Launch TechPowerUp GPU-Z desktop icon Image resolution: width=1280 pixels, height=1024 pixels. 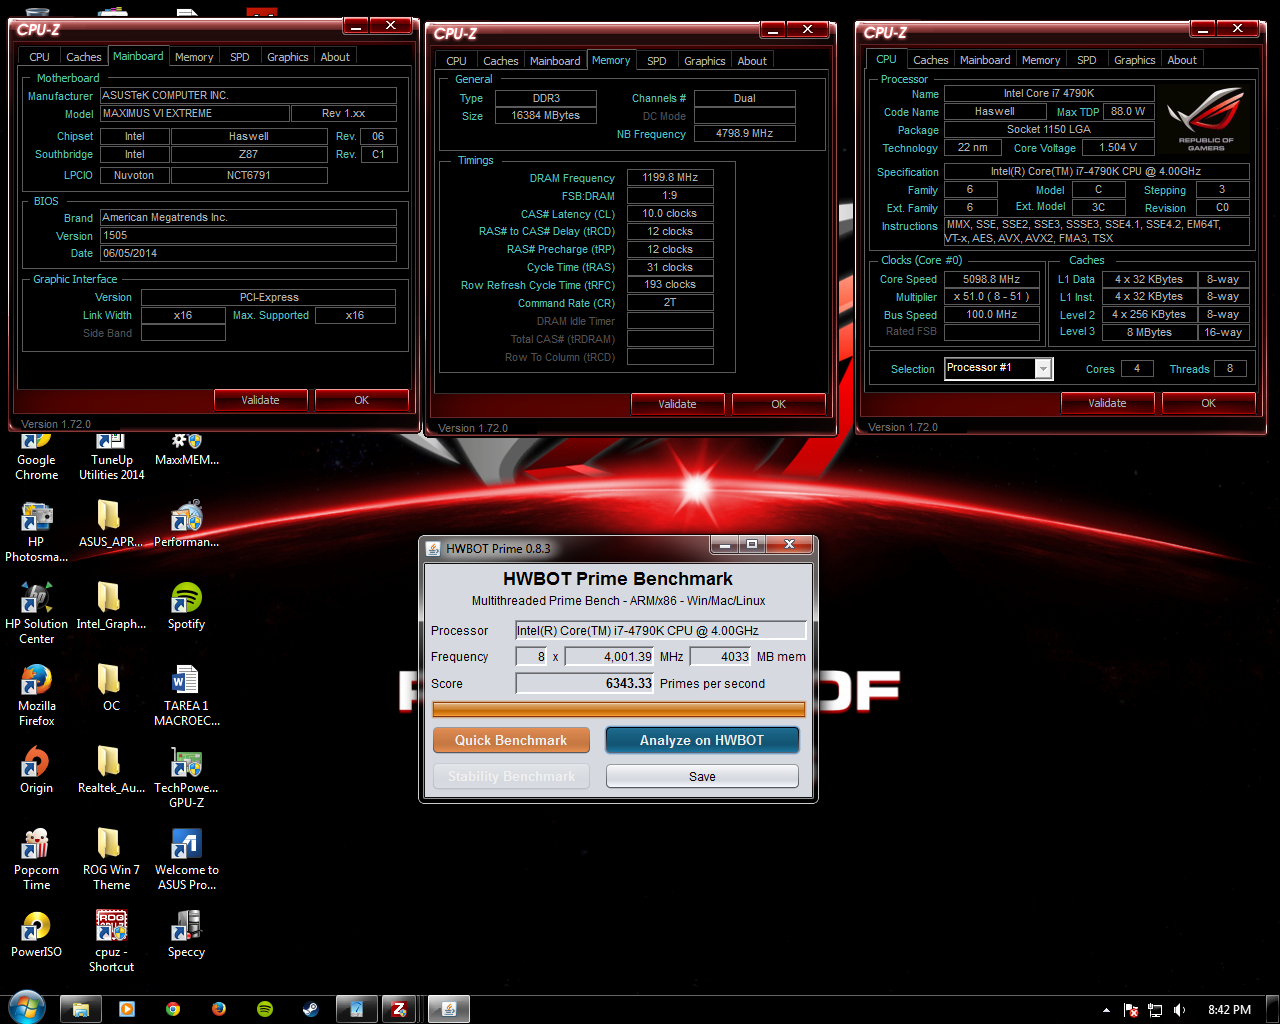point(187,778)
